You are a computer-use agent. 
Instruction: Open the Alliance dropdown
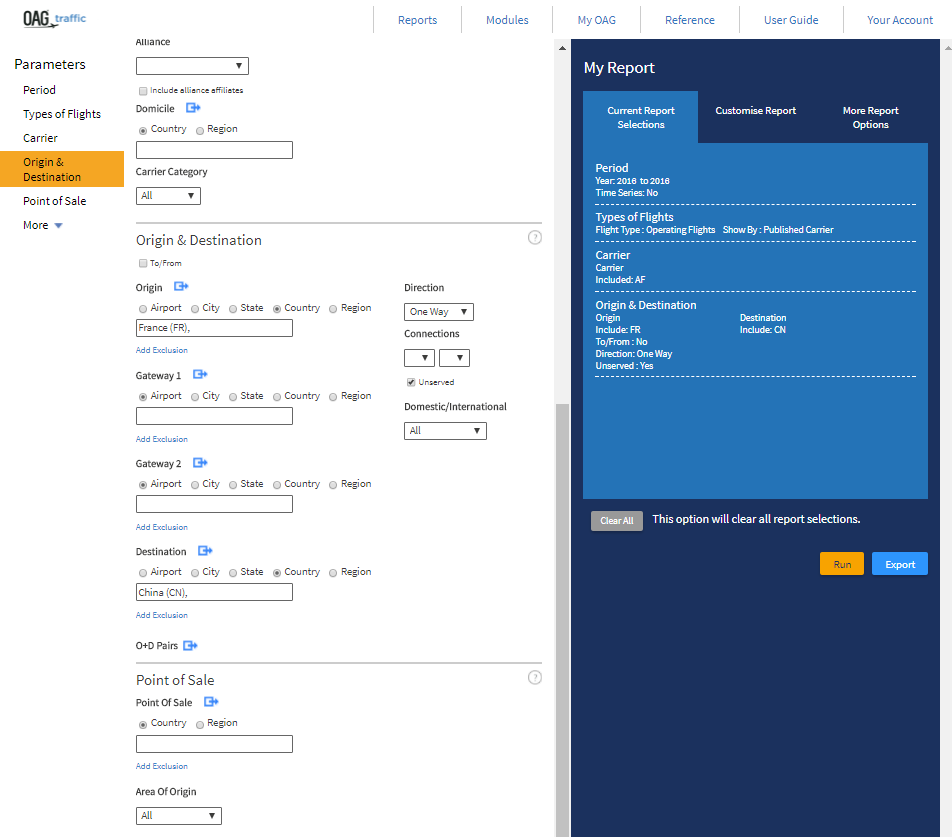(x=192, y=66)
